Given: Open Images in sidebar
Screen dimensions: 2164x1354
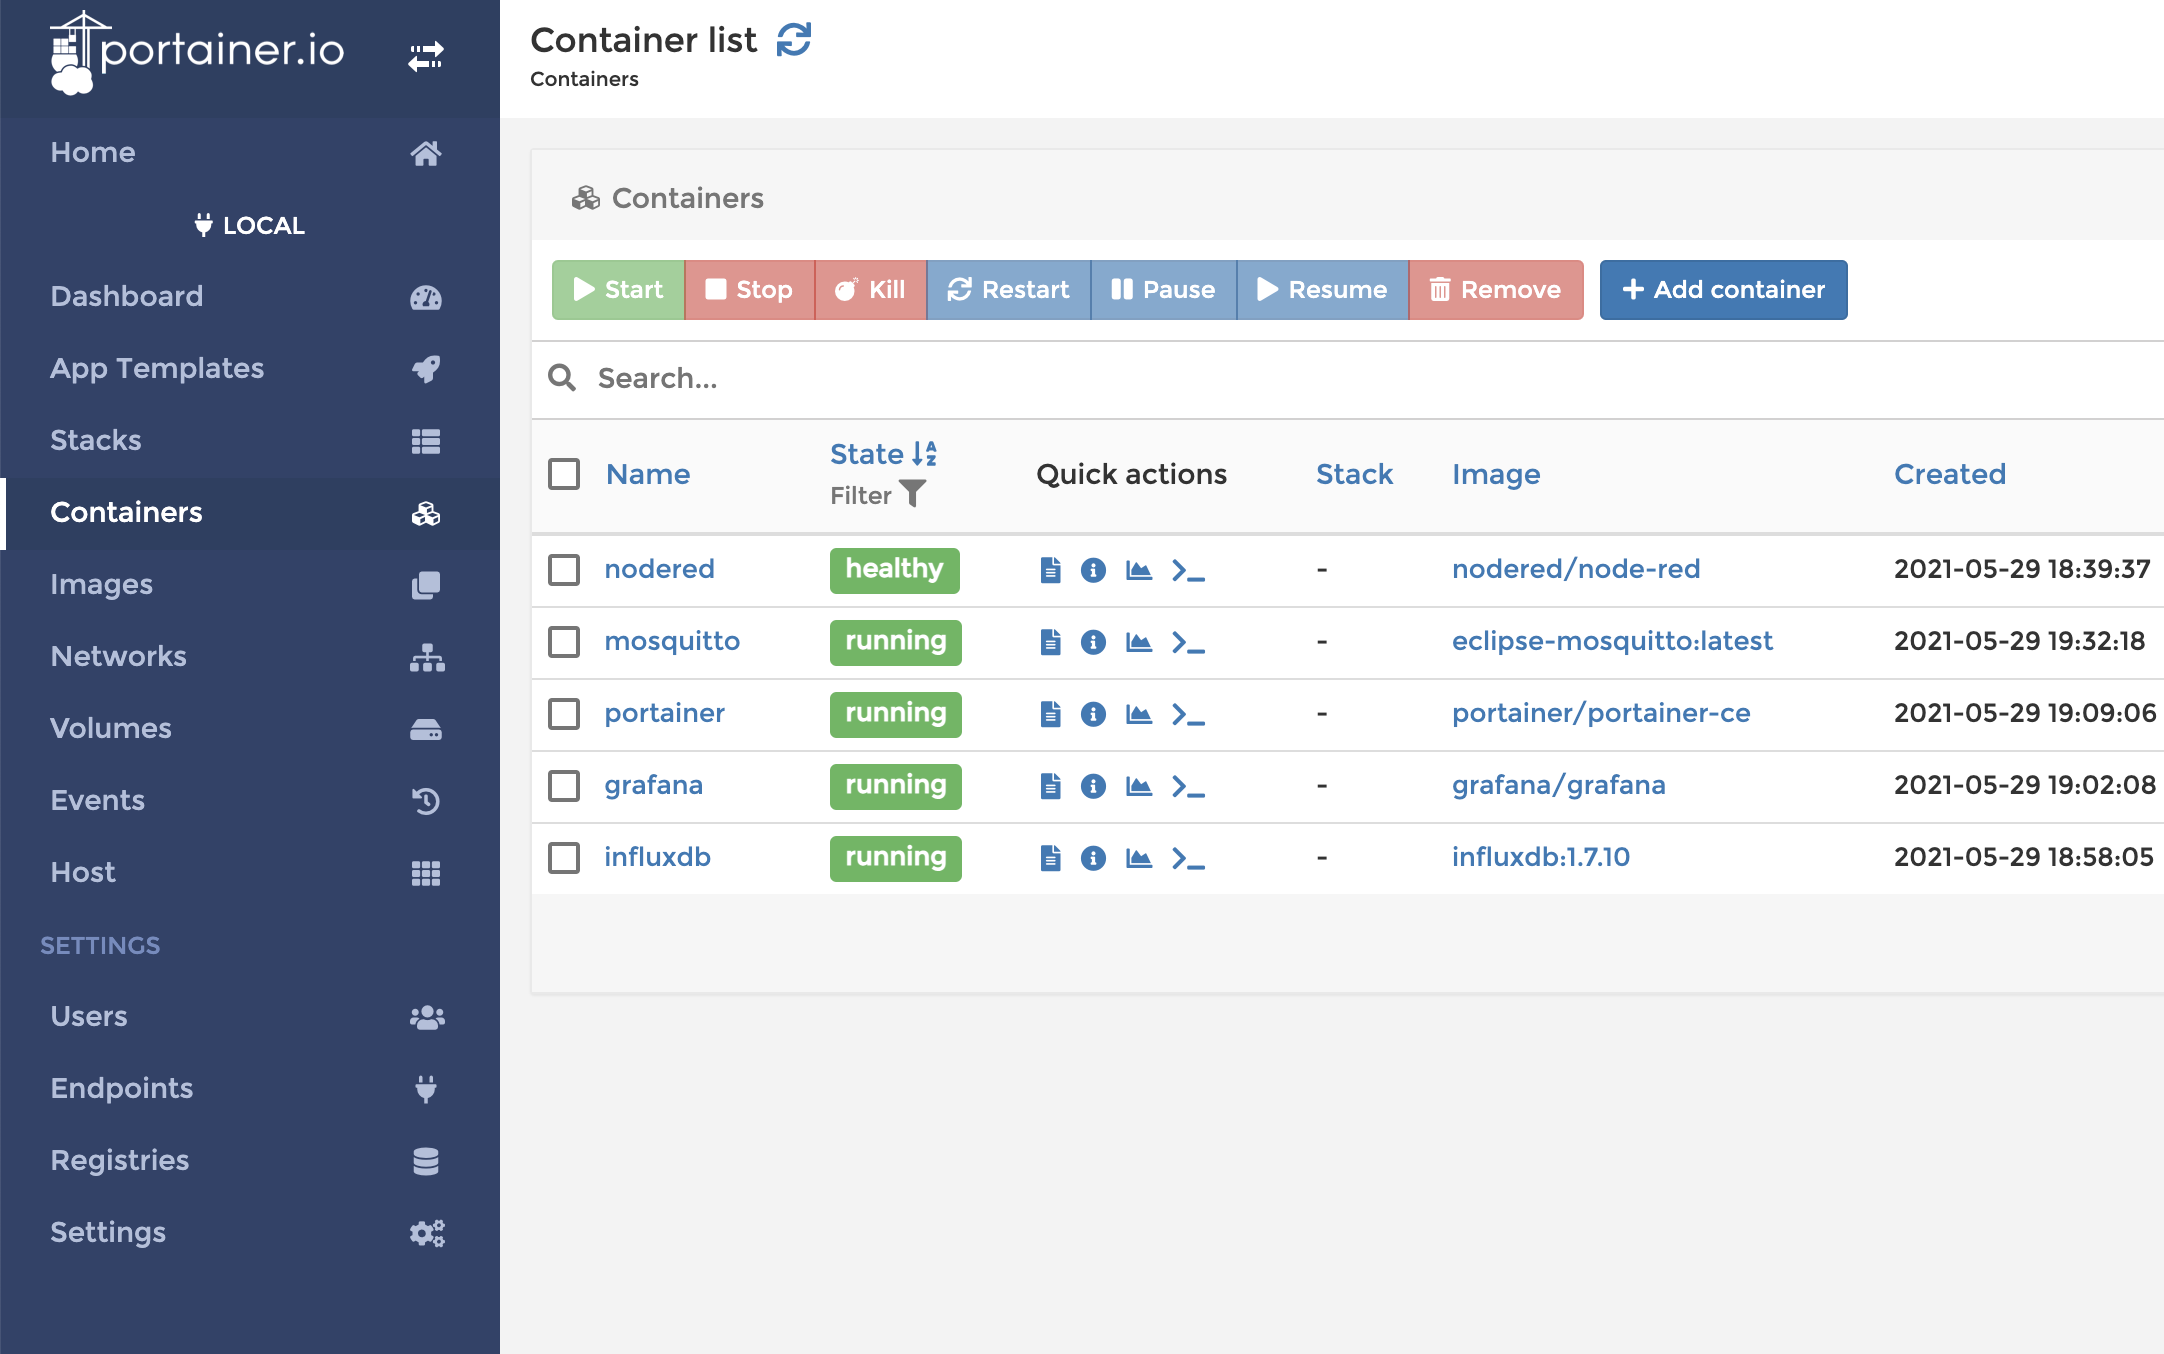Looking at the screenshot, I should (250, 584).
